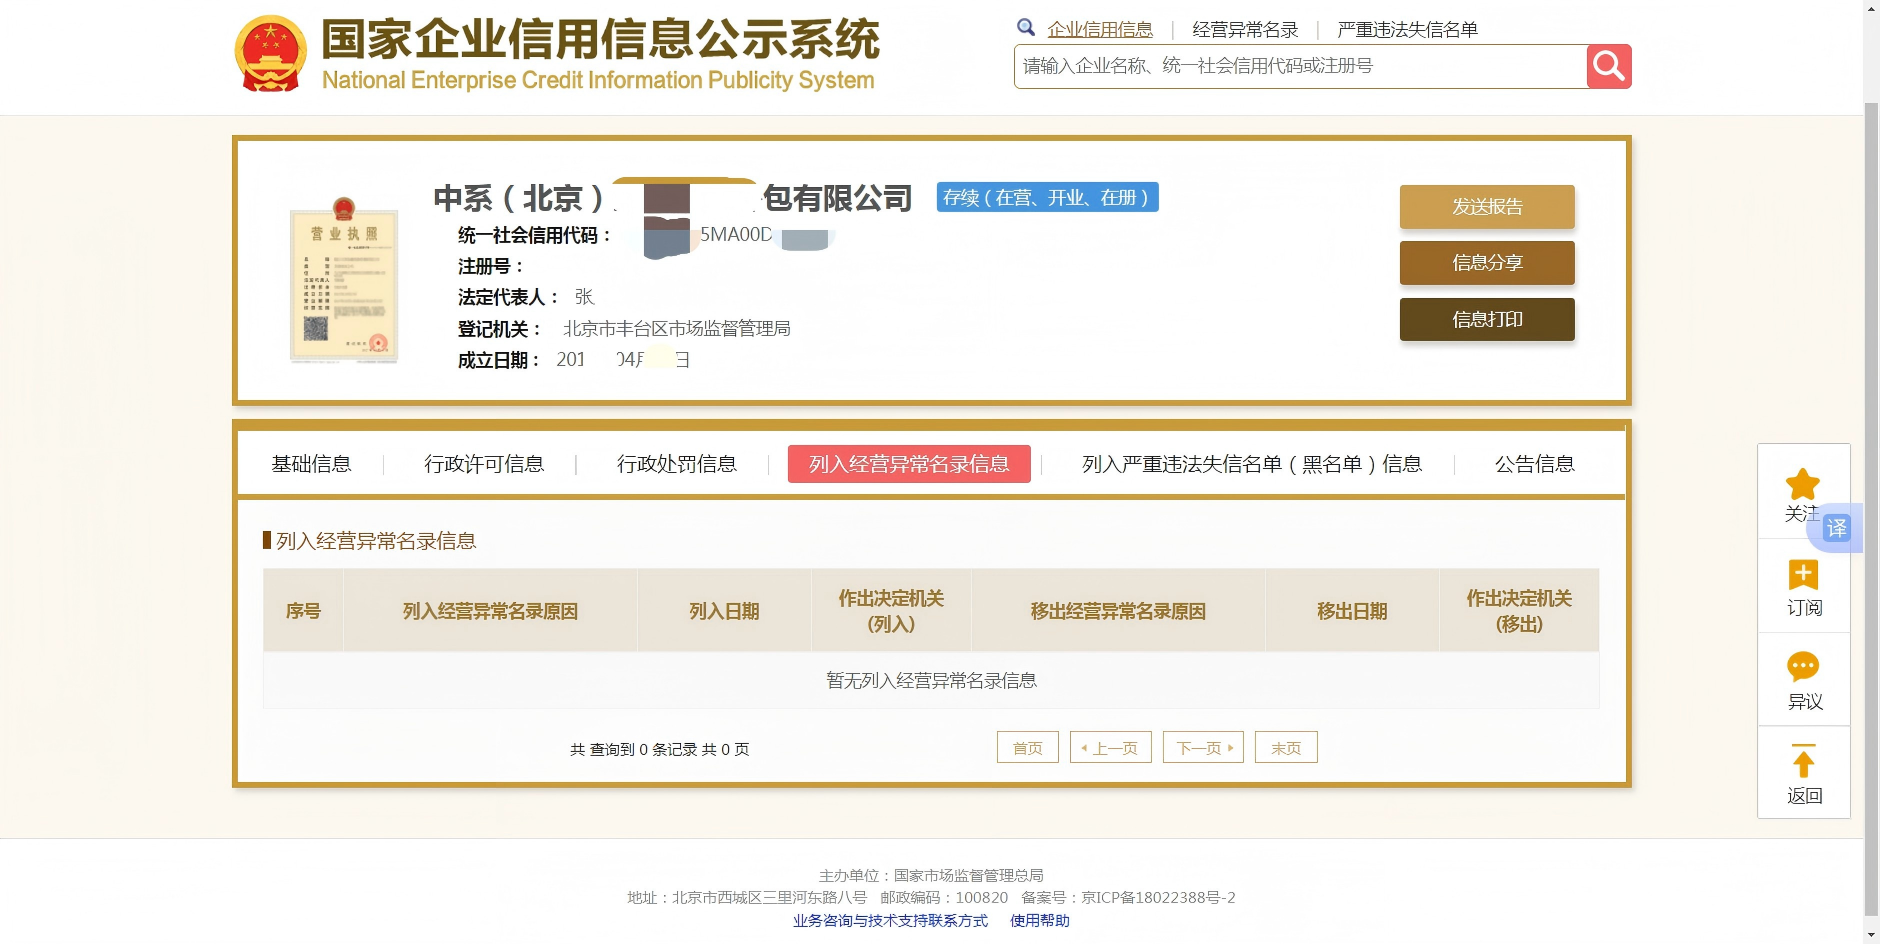
Task: Click the 订阅 subscribe plus icon
Action: tap(1803, 575)
